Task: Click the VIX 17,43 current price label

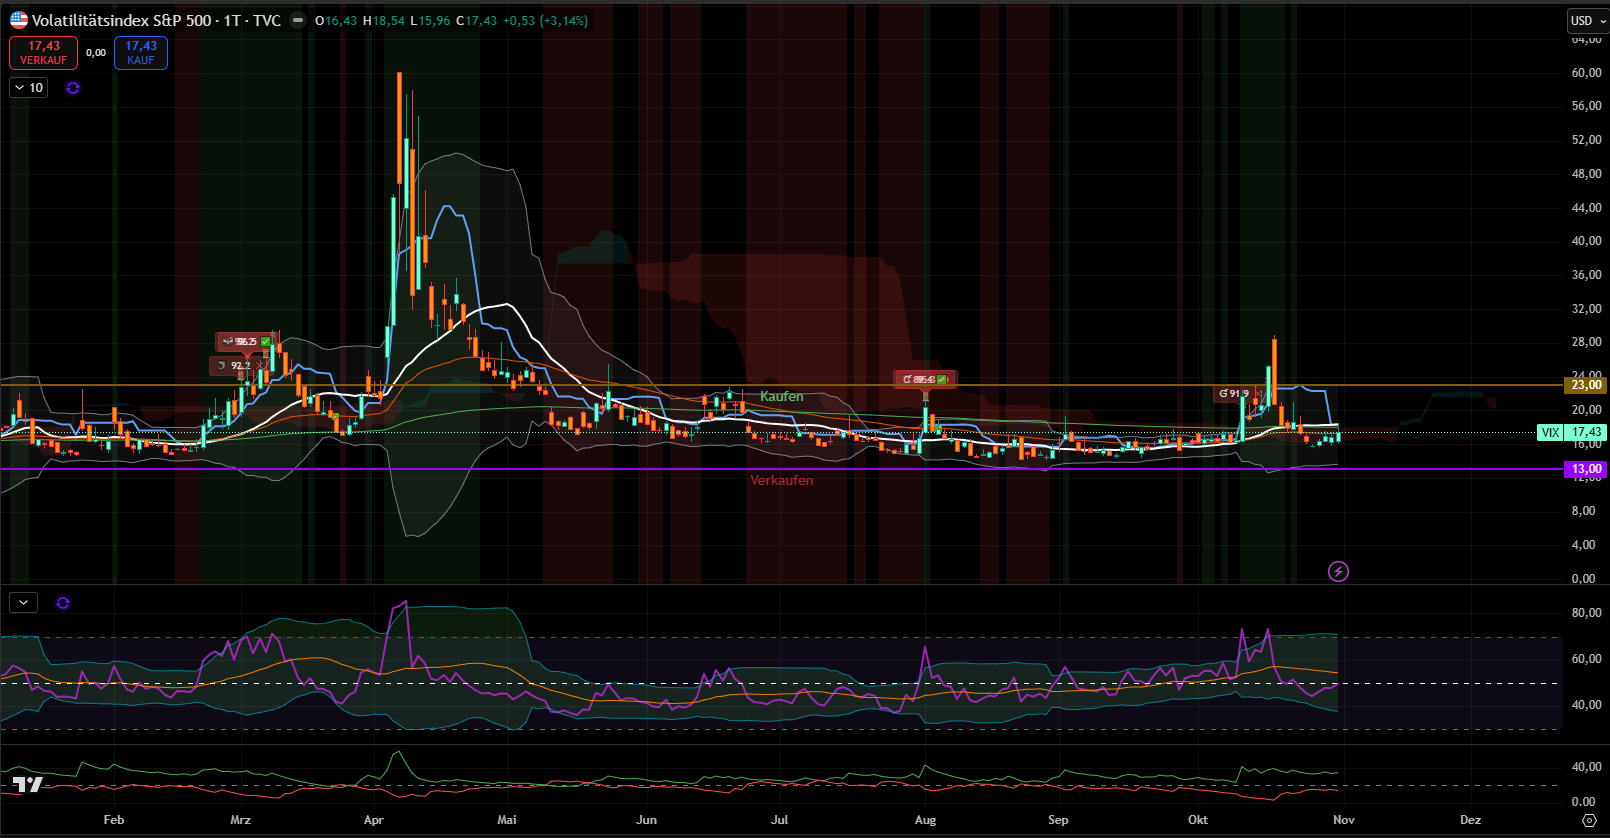Action: pyautogui.click(x=1572, y=433)
